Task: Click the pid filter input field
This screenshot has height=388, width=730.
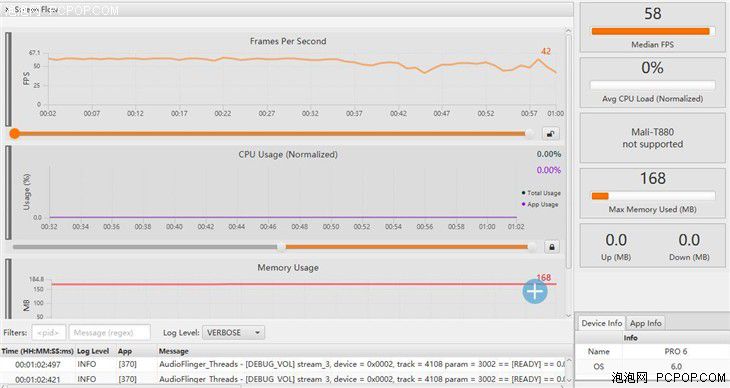Action: (x=48, y=333)
